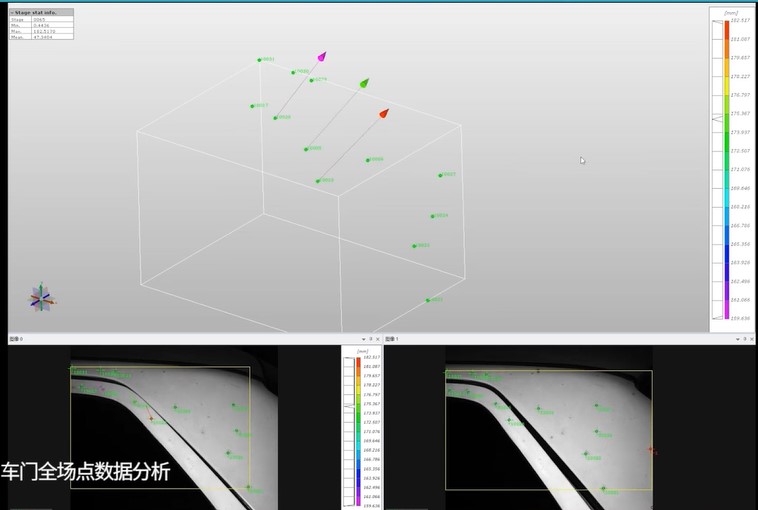Viewport: 758px width, 510px height.
Task: Click the green displacement arrow head
Action: tap(364, 83)
